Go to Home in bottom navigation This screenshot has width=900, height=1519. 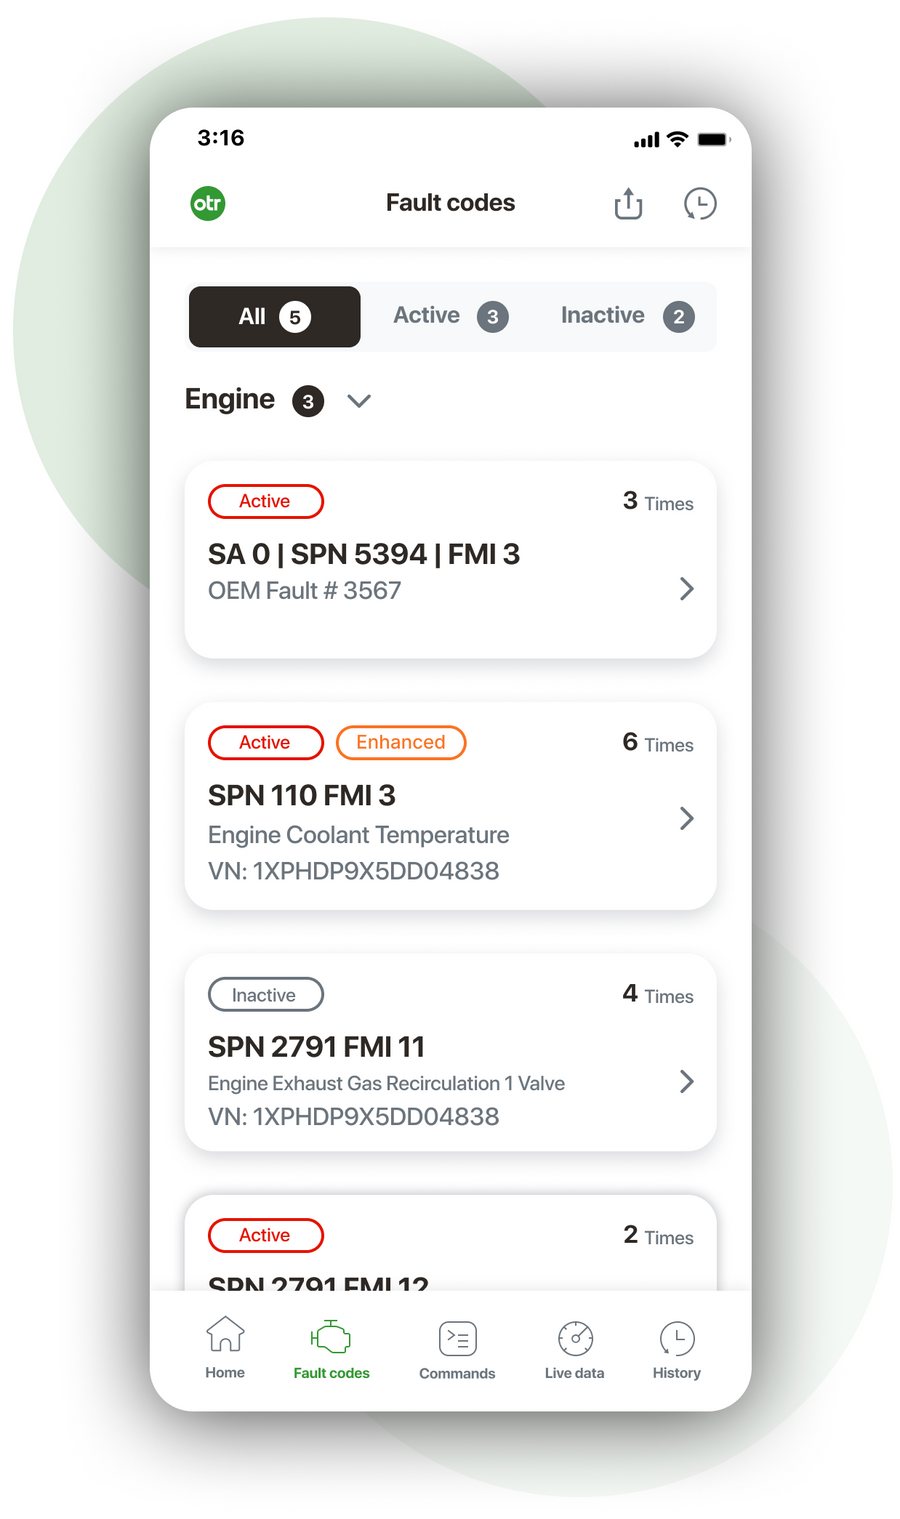[225, 1347]
